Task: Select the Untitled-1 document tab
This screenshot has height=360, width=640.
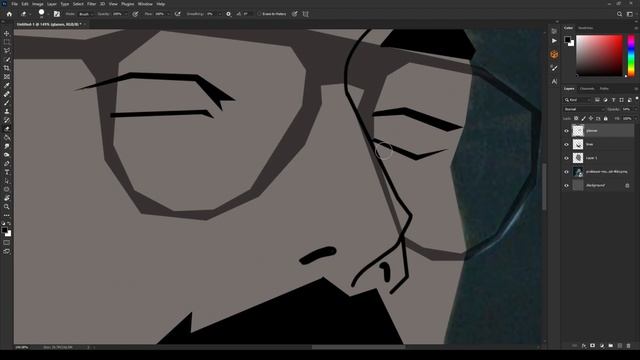Action: coord(49,24)
